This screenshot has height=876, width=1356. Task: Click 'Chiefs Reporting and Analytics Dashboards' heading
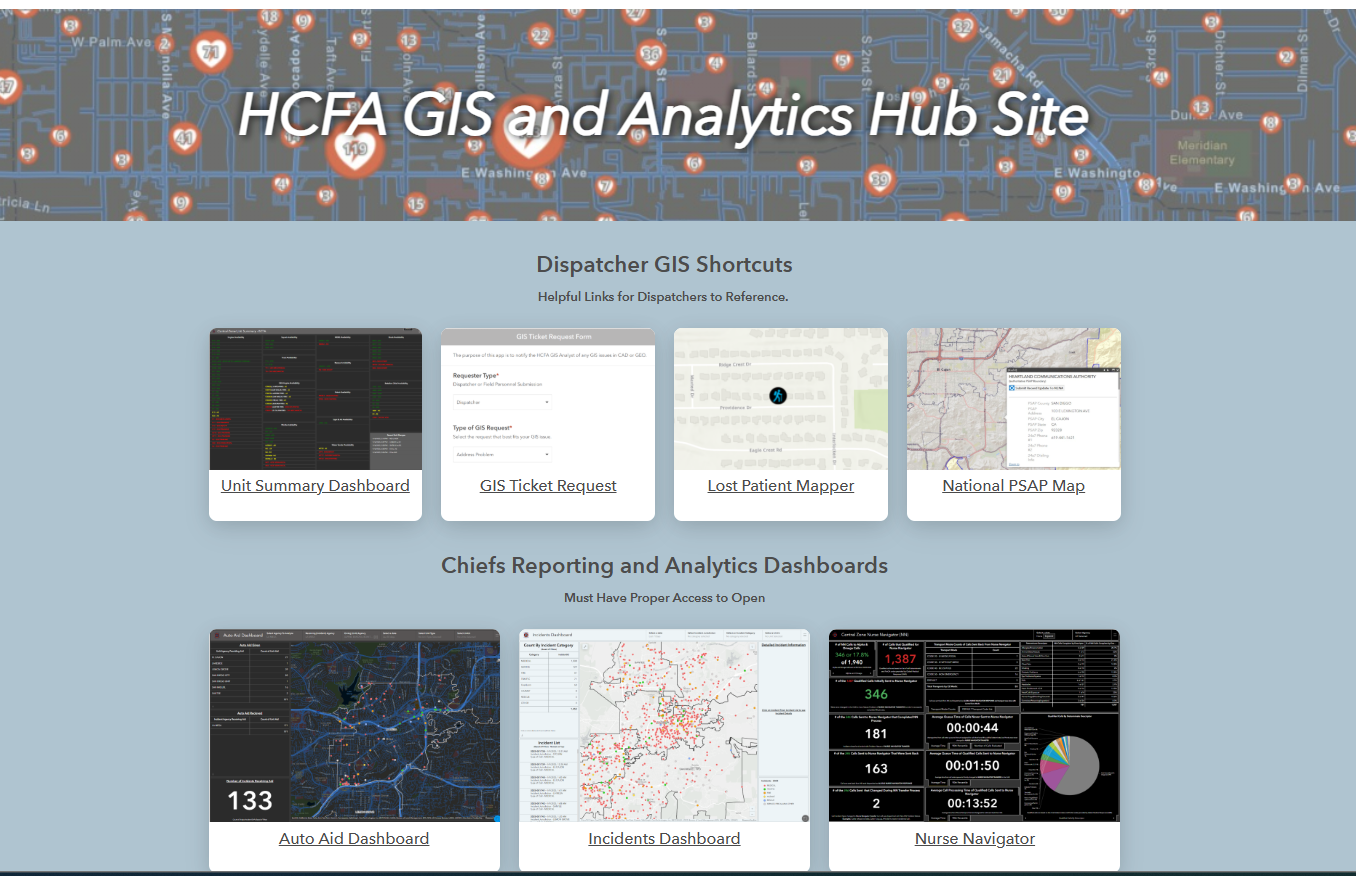pyautogui.click(x=664, y=566)
